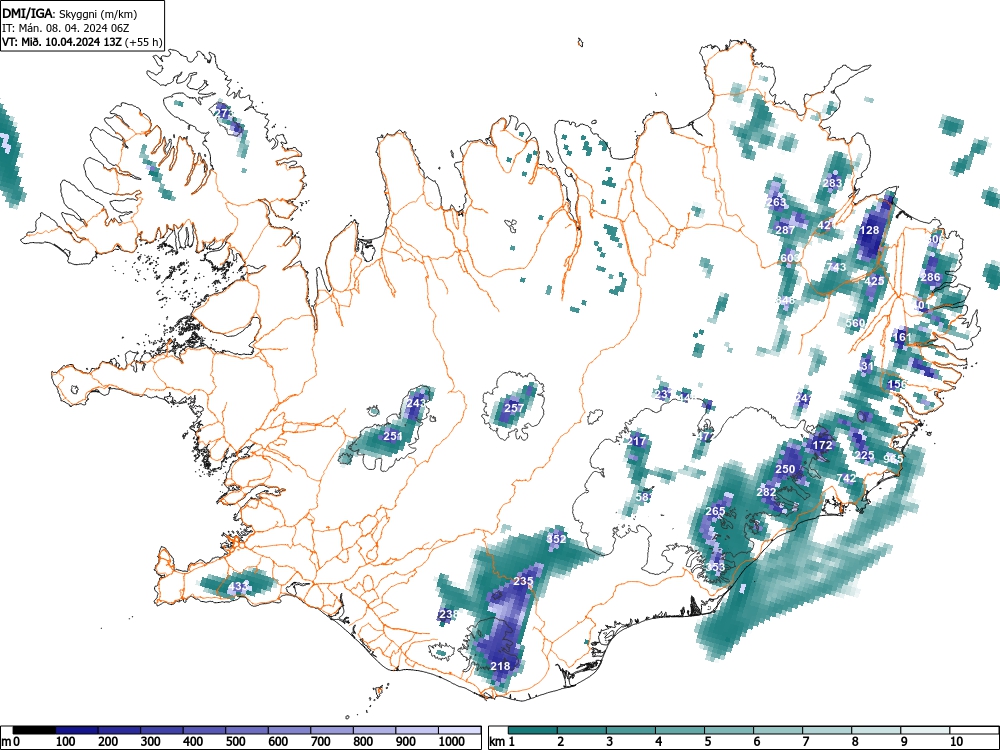Viewport: 1000px width, 750px height.
Task: Select the 172 visibility label
Action: [823, 445]
